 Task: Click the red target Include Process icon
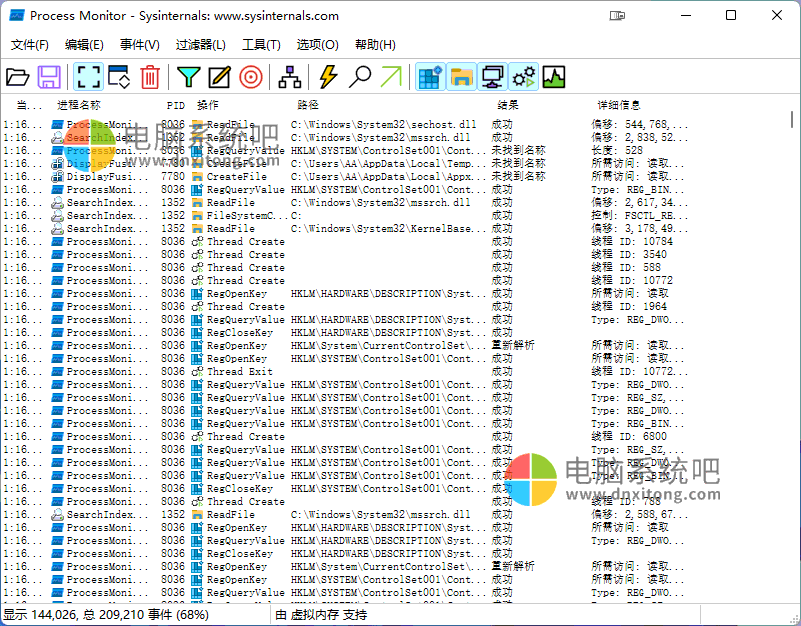tap(251, 77)
